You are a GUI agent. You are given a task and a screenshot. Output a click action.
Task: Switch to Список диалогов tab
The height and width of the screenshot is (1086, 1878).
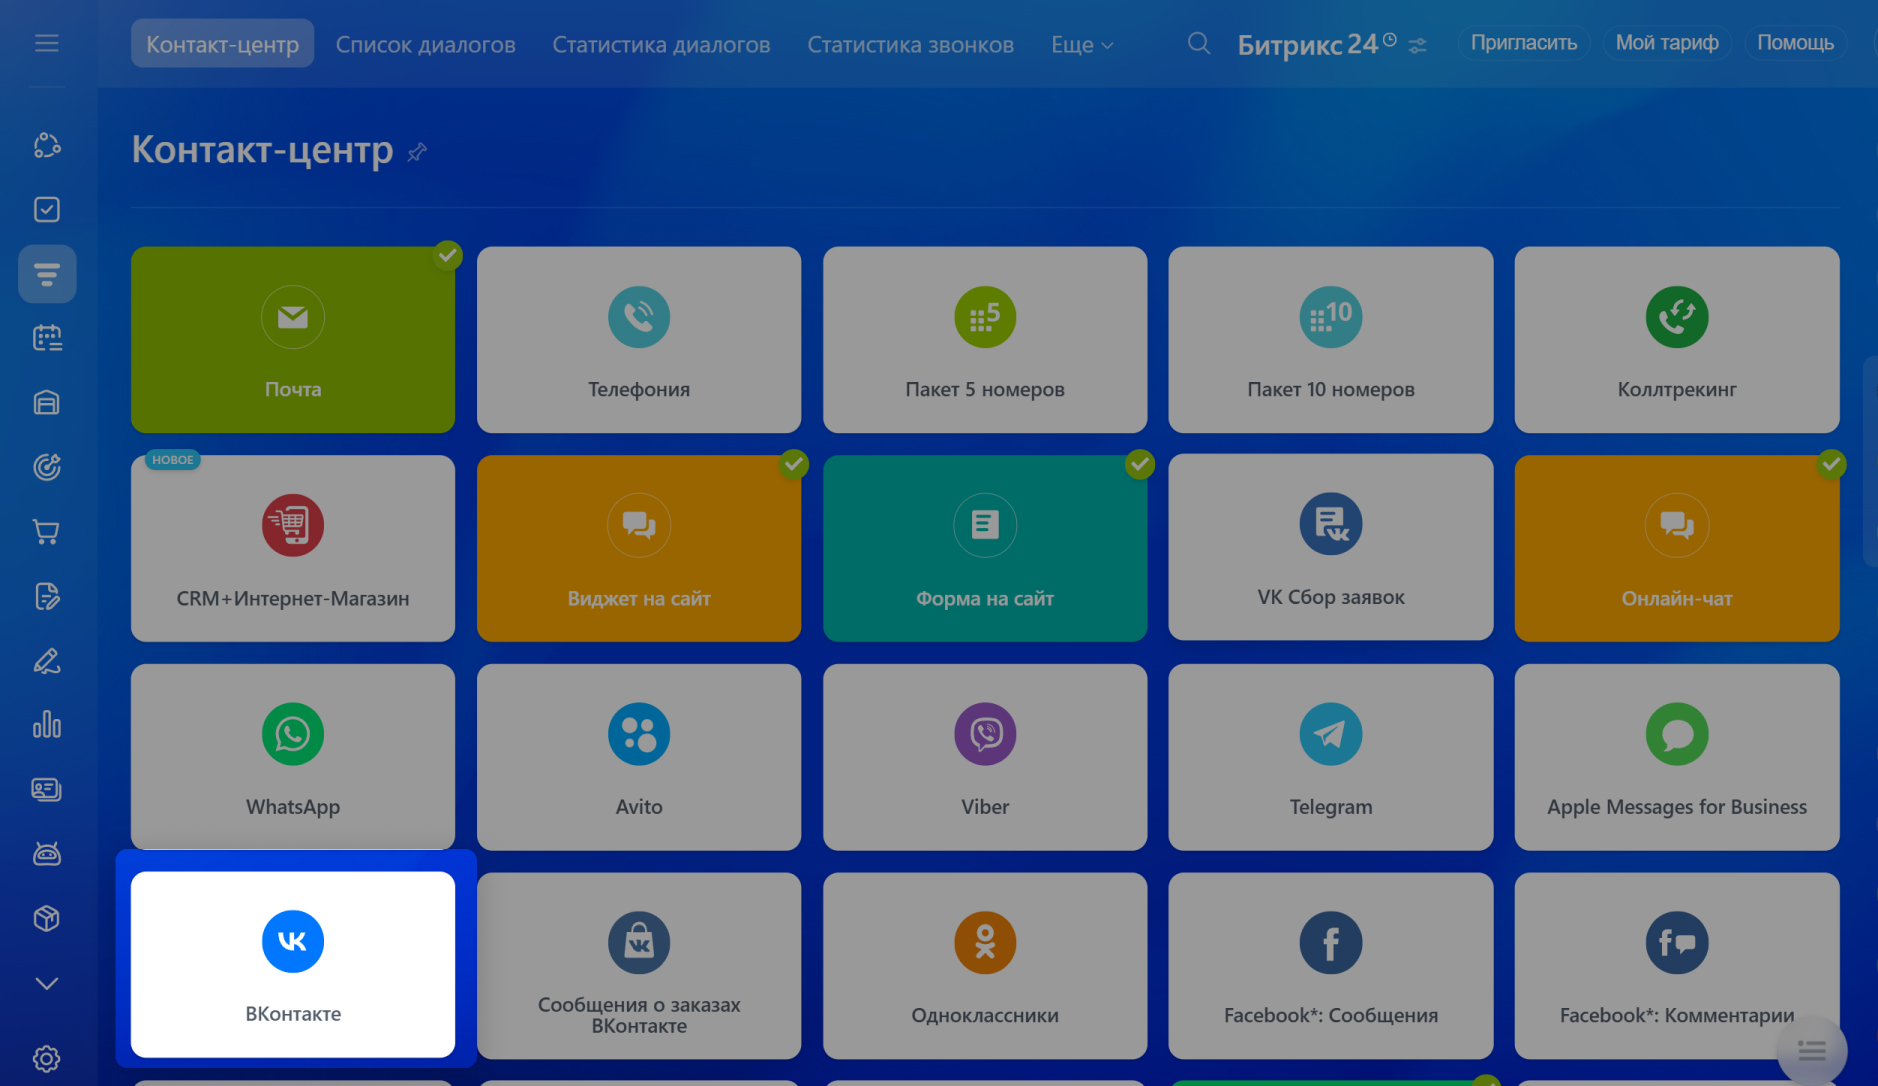point(426,45)
